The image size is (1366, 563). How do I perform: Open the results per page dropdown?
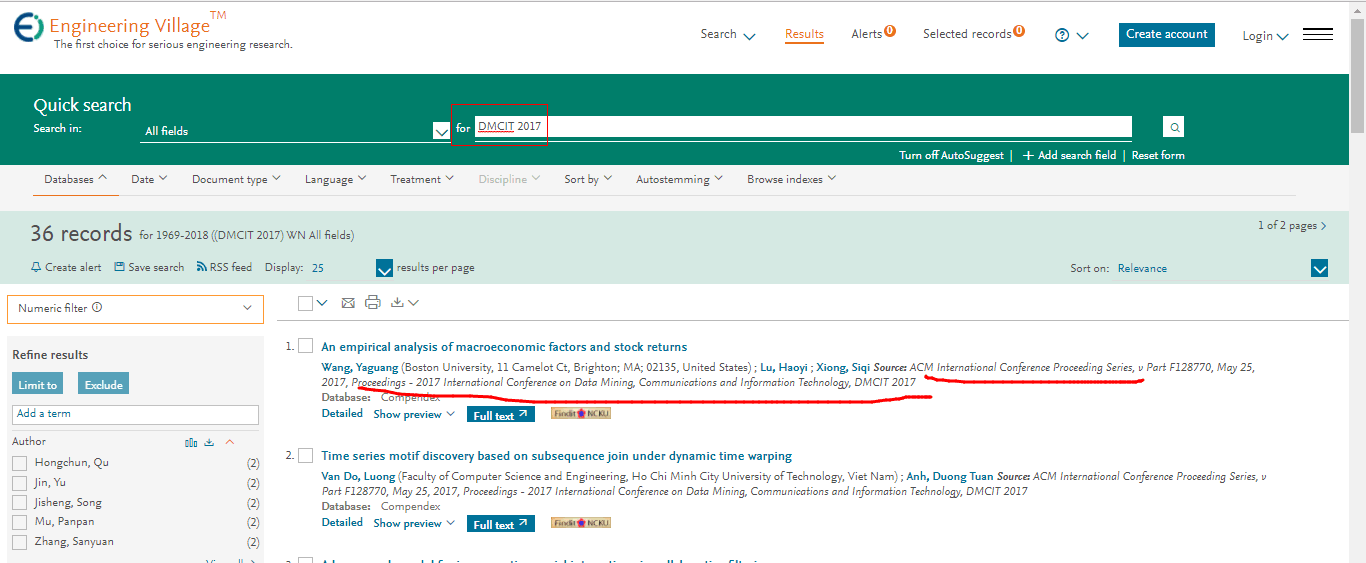click(x=385, y=268)
